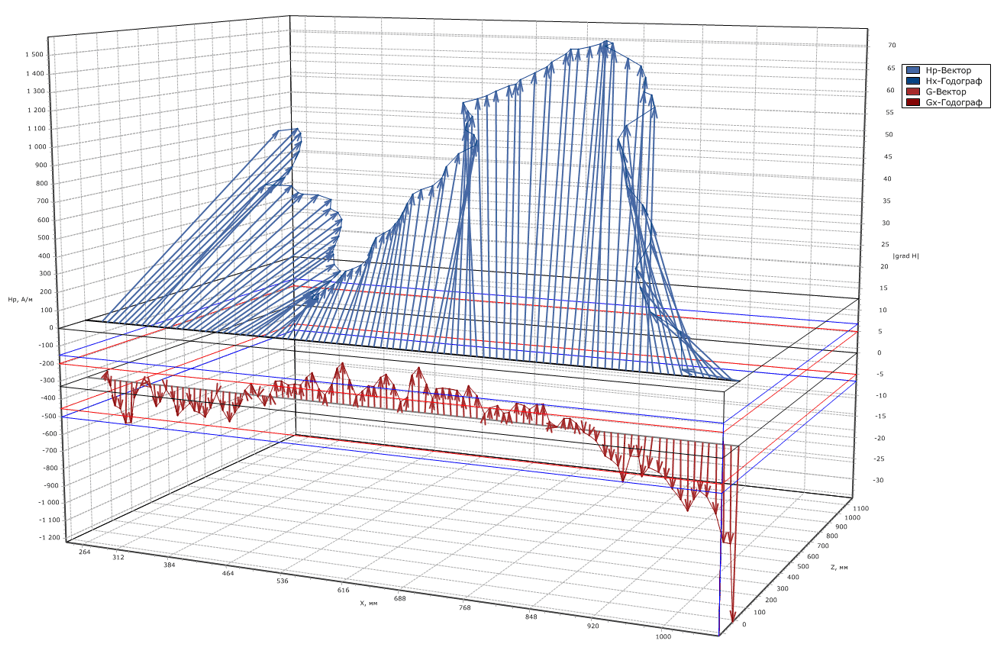Click the Hp-Вектор blue legend swatch
Viewport: 1000px width, 651px height.
click(913, 71)
